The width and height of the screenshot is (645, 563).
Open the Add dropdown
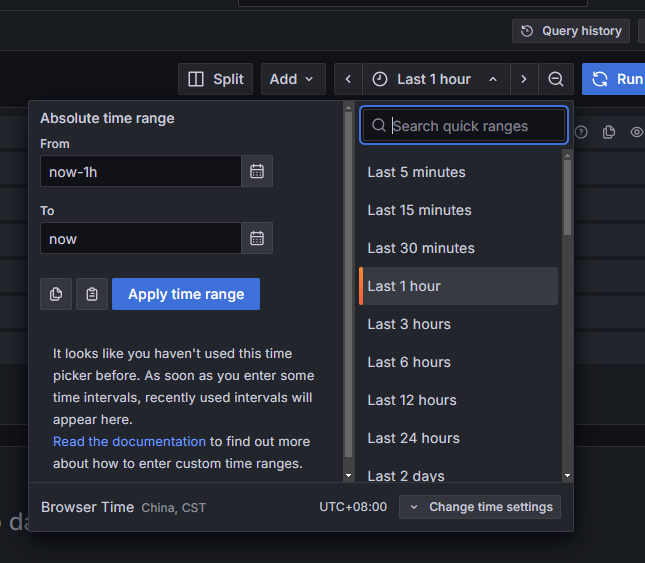coord(292,79)
